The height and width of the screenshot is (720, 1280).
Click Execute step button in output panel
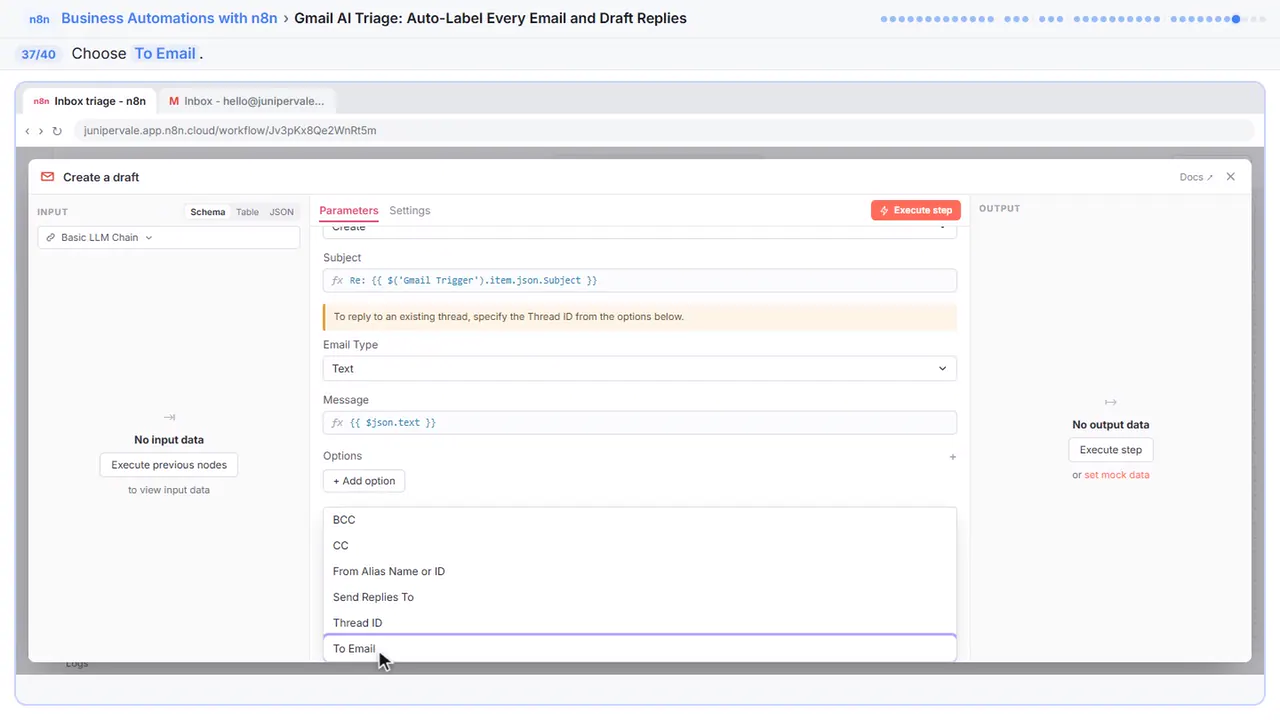[x=1110, y=450]
